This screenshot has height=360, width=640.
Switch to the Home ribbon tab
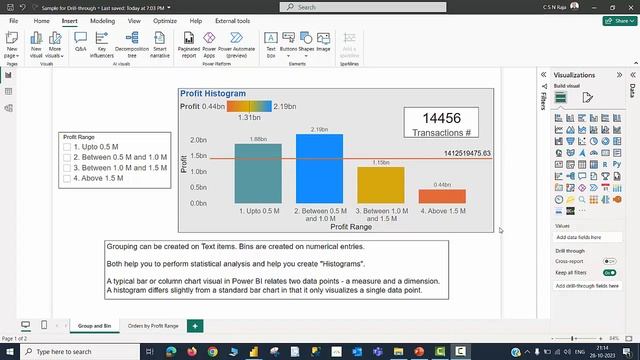click(42, 21)
